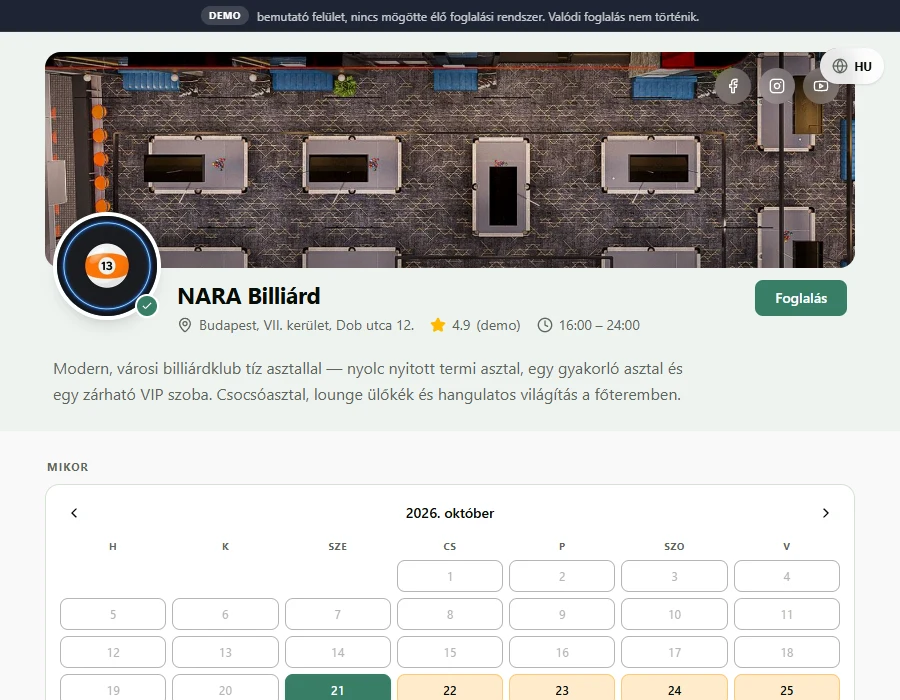Click the "SZE" weekday column header
Screen dimensions: 900x700
point(338,546)
